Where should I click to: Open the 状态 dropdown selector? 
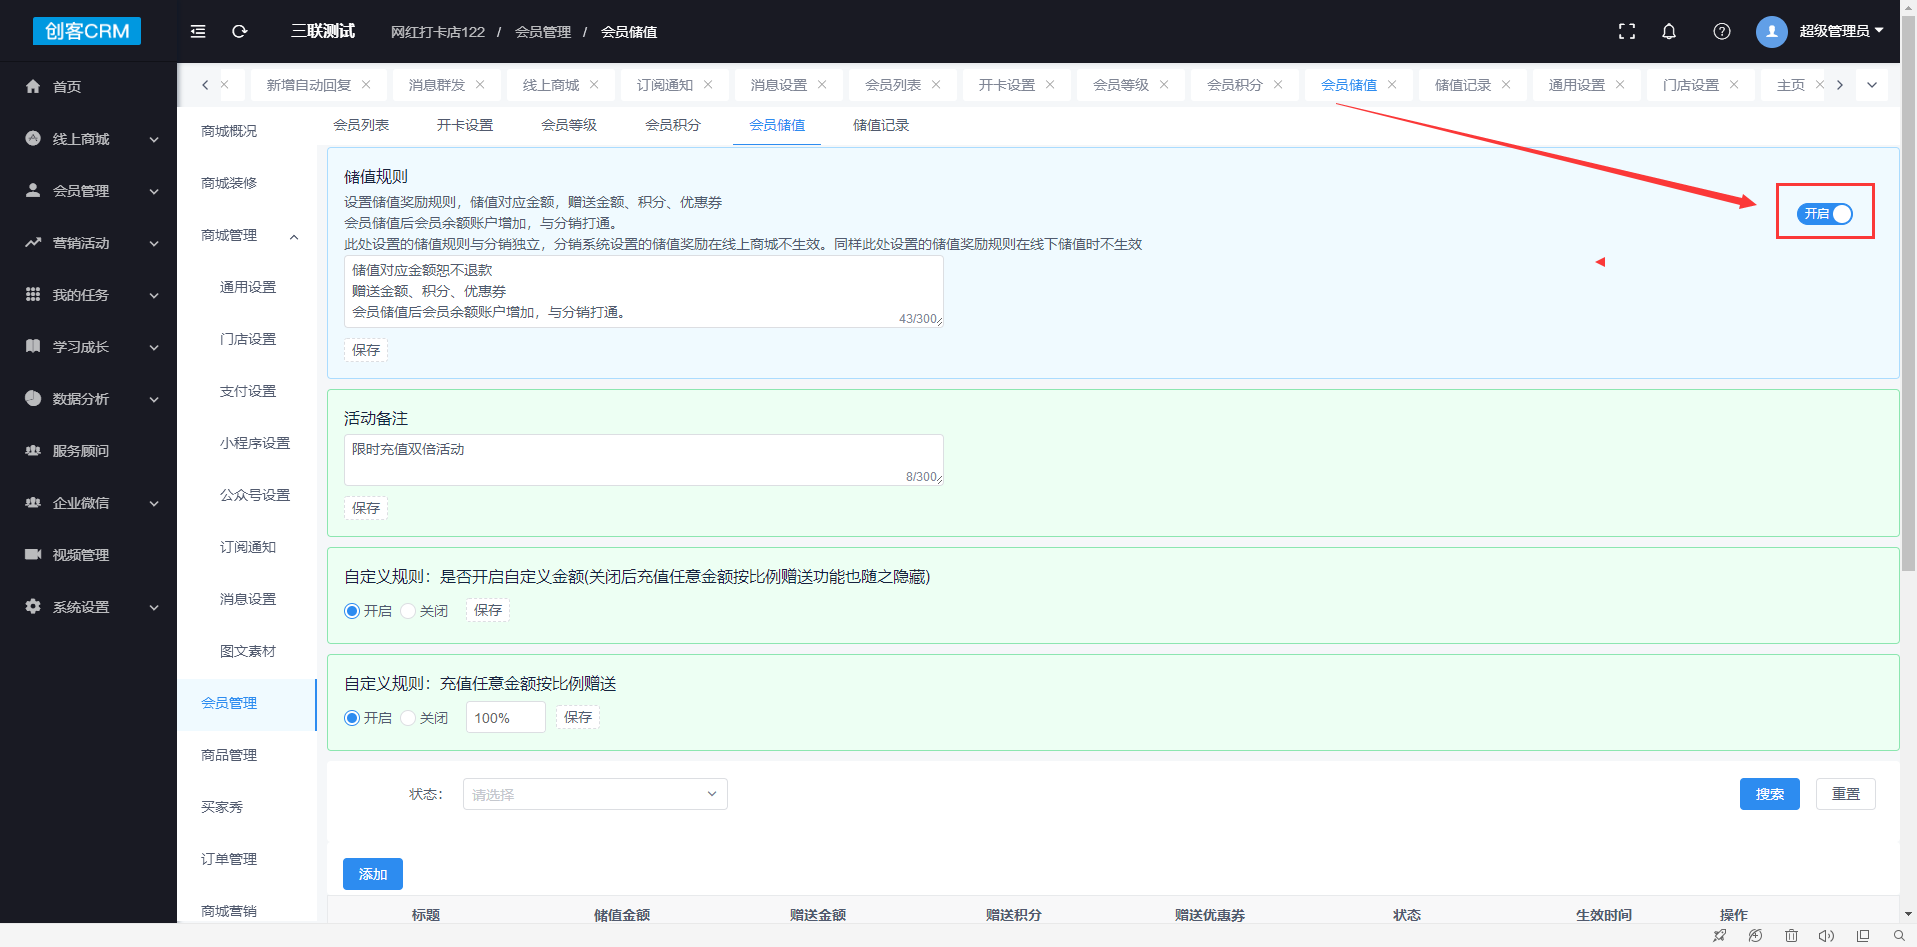[x=595, y=795]
